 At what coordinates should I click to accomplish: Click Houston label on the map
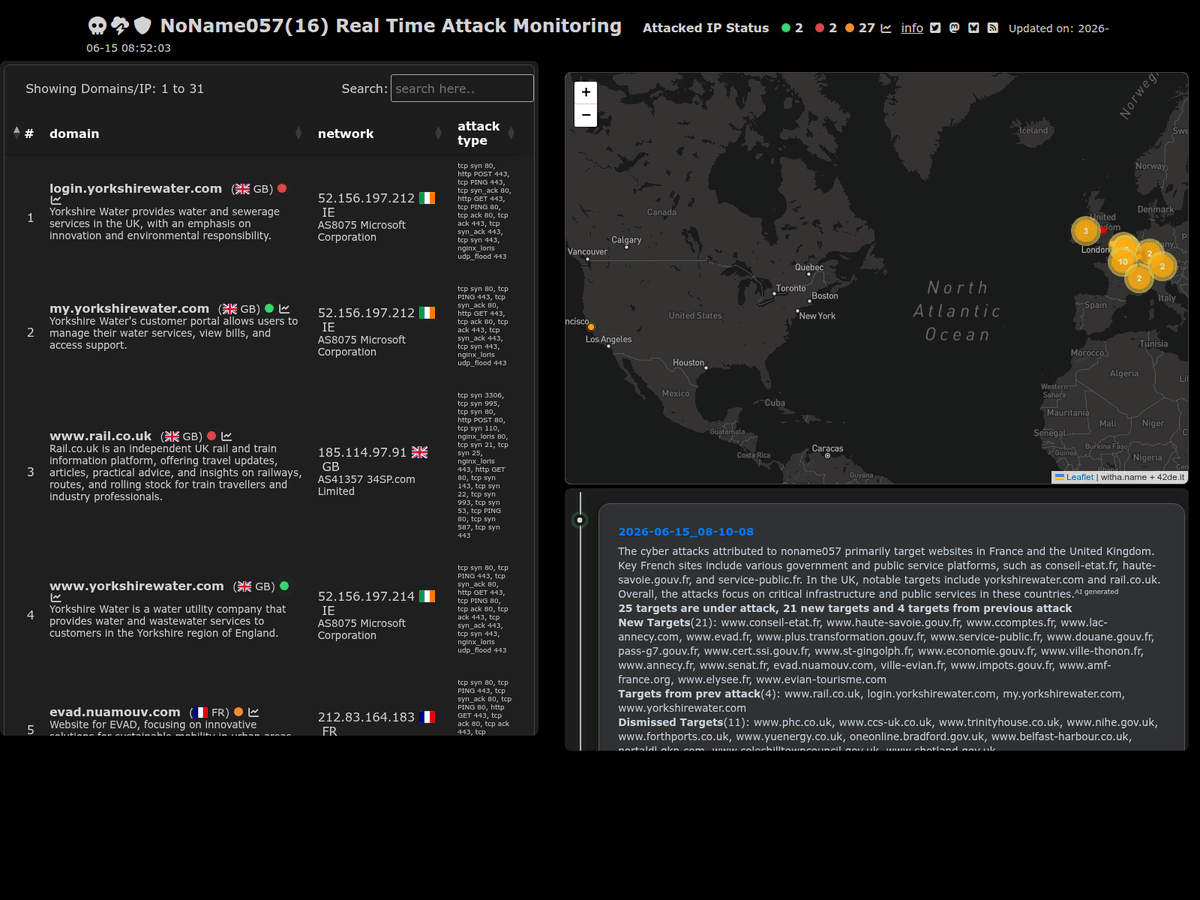click(689, 363)
